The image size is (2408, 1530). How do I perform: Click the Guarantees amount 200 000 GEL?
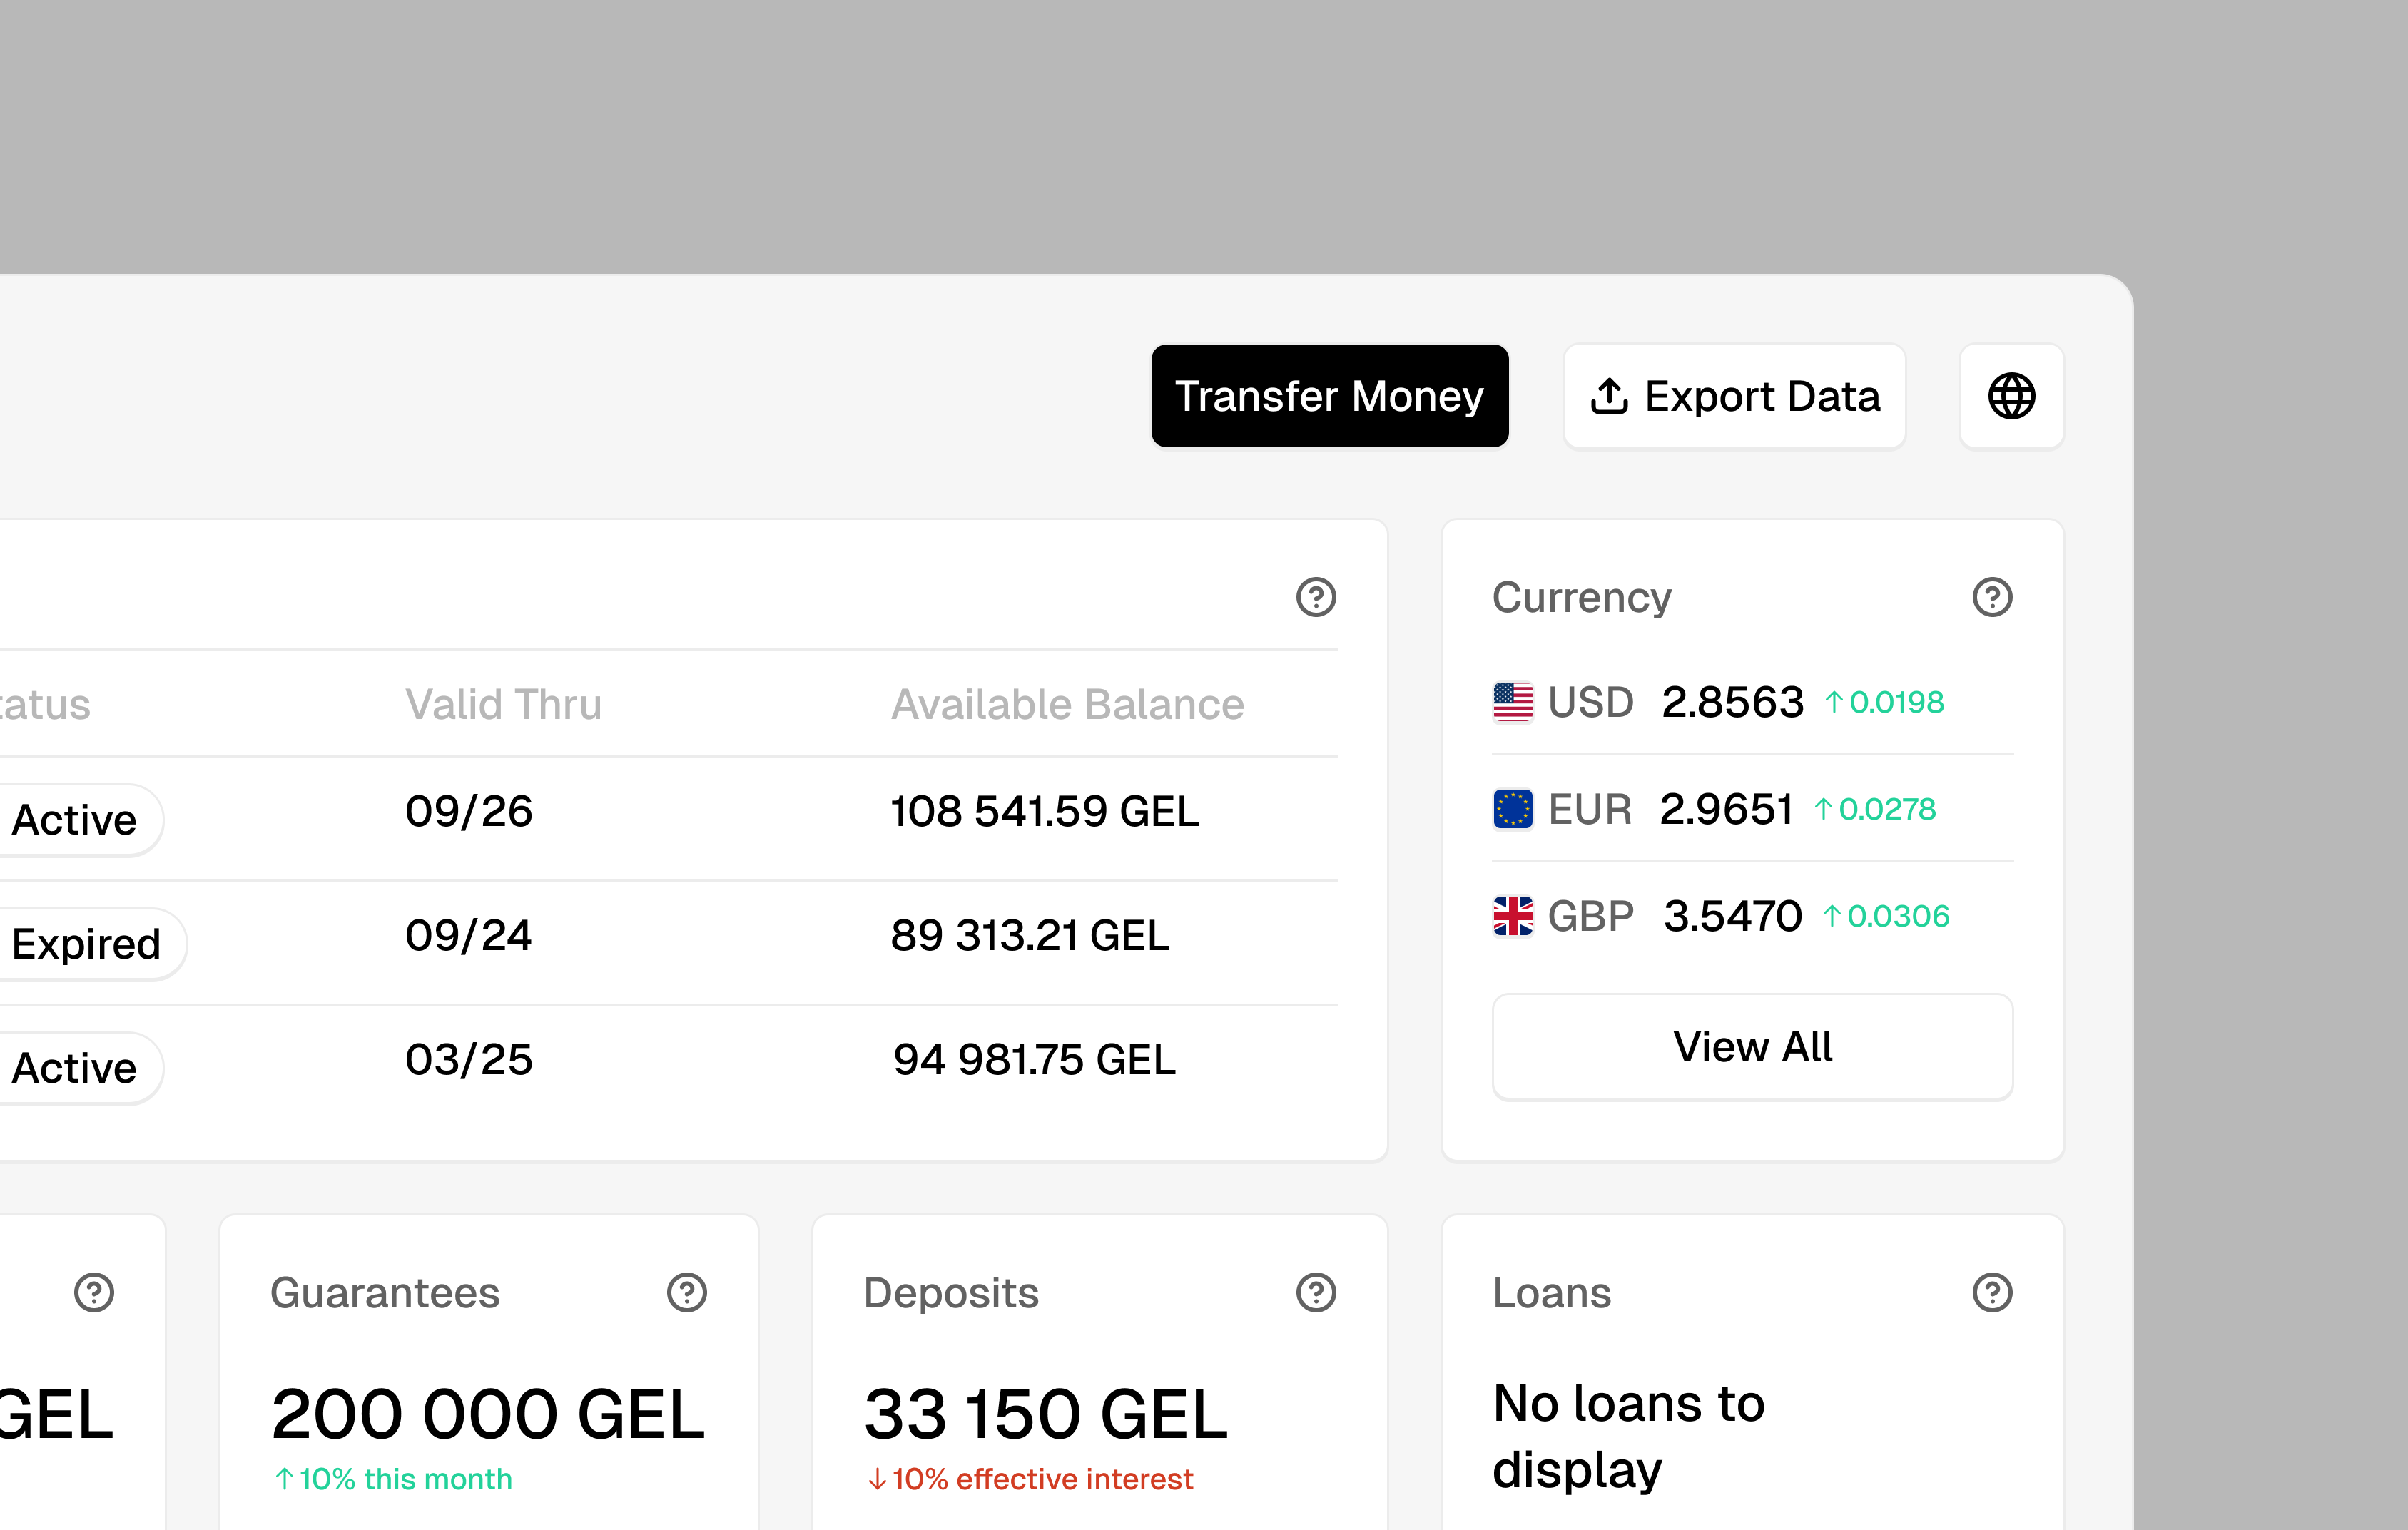488,1414
